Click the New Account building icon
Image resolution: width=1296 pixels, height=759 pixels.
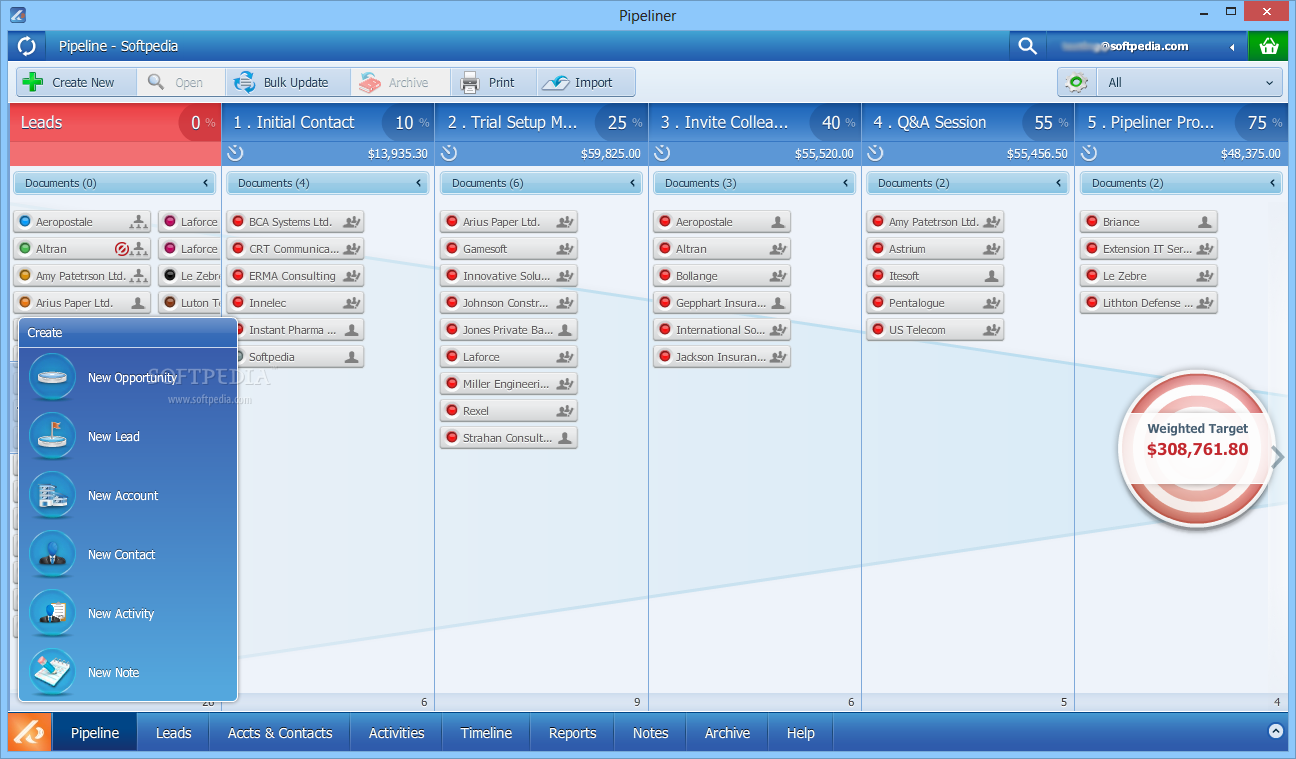[x=53, y=496]
